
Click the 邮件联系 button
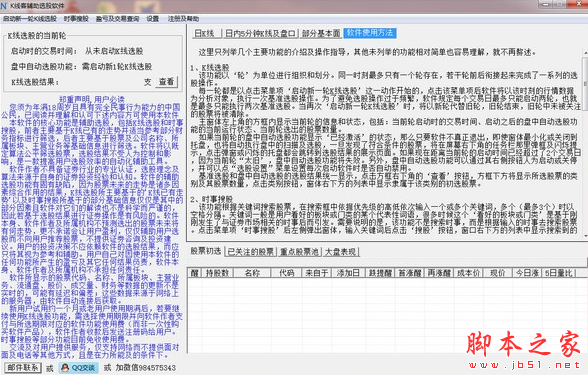23,368
